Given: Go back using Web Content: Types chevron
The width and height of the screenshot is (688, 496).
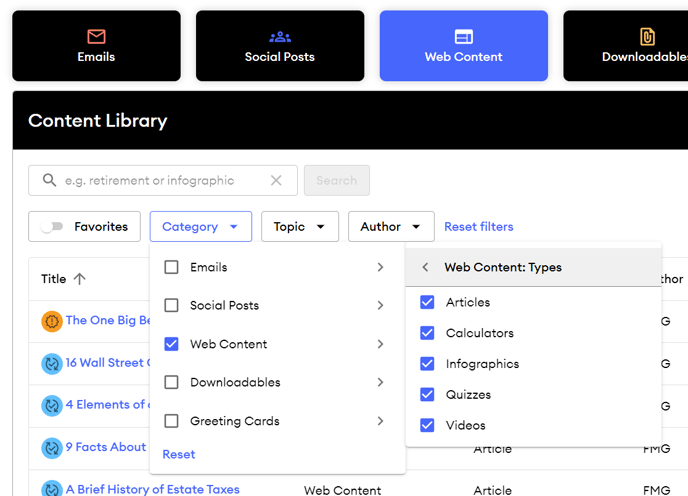Looking at the screenshot, I should [425, 268].
